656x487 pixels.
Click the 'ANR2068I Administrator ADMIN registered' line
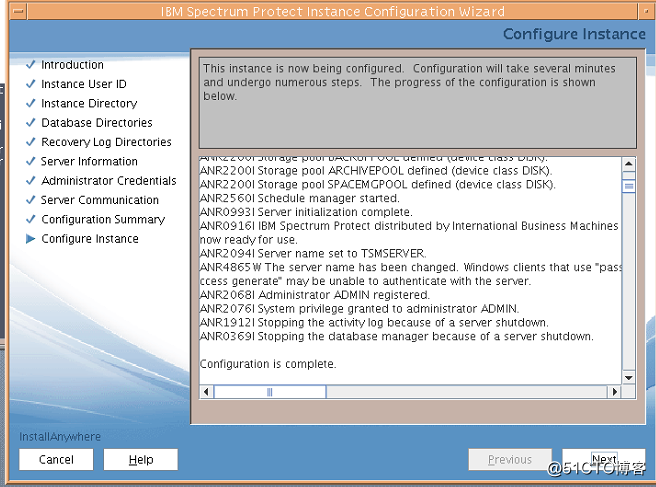coord(315,295)
